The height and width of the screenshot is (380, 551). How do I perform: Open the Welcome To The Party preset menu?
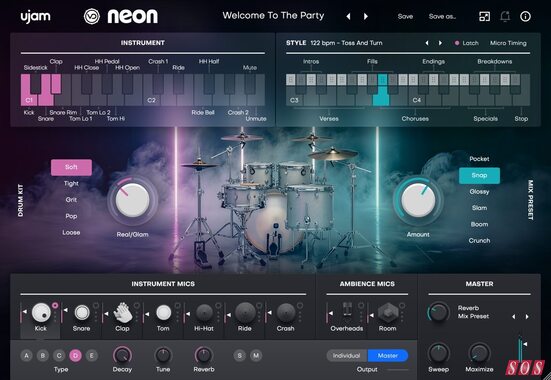pos(273,16)
